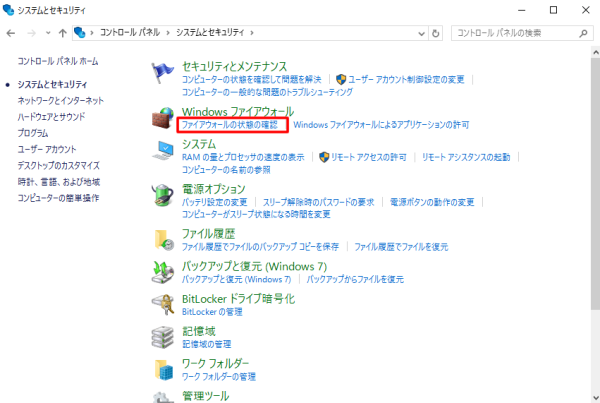Click the システムとセキュリティ sidebar entry

tap(52, 85)
